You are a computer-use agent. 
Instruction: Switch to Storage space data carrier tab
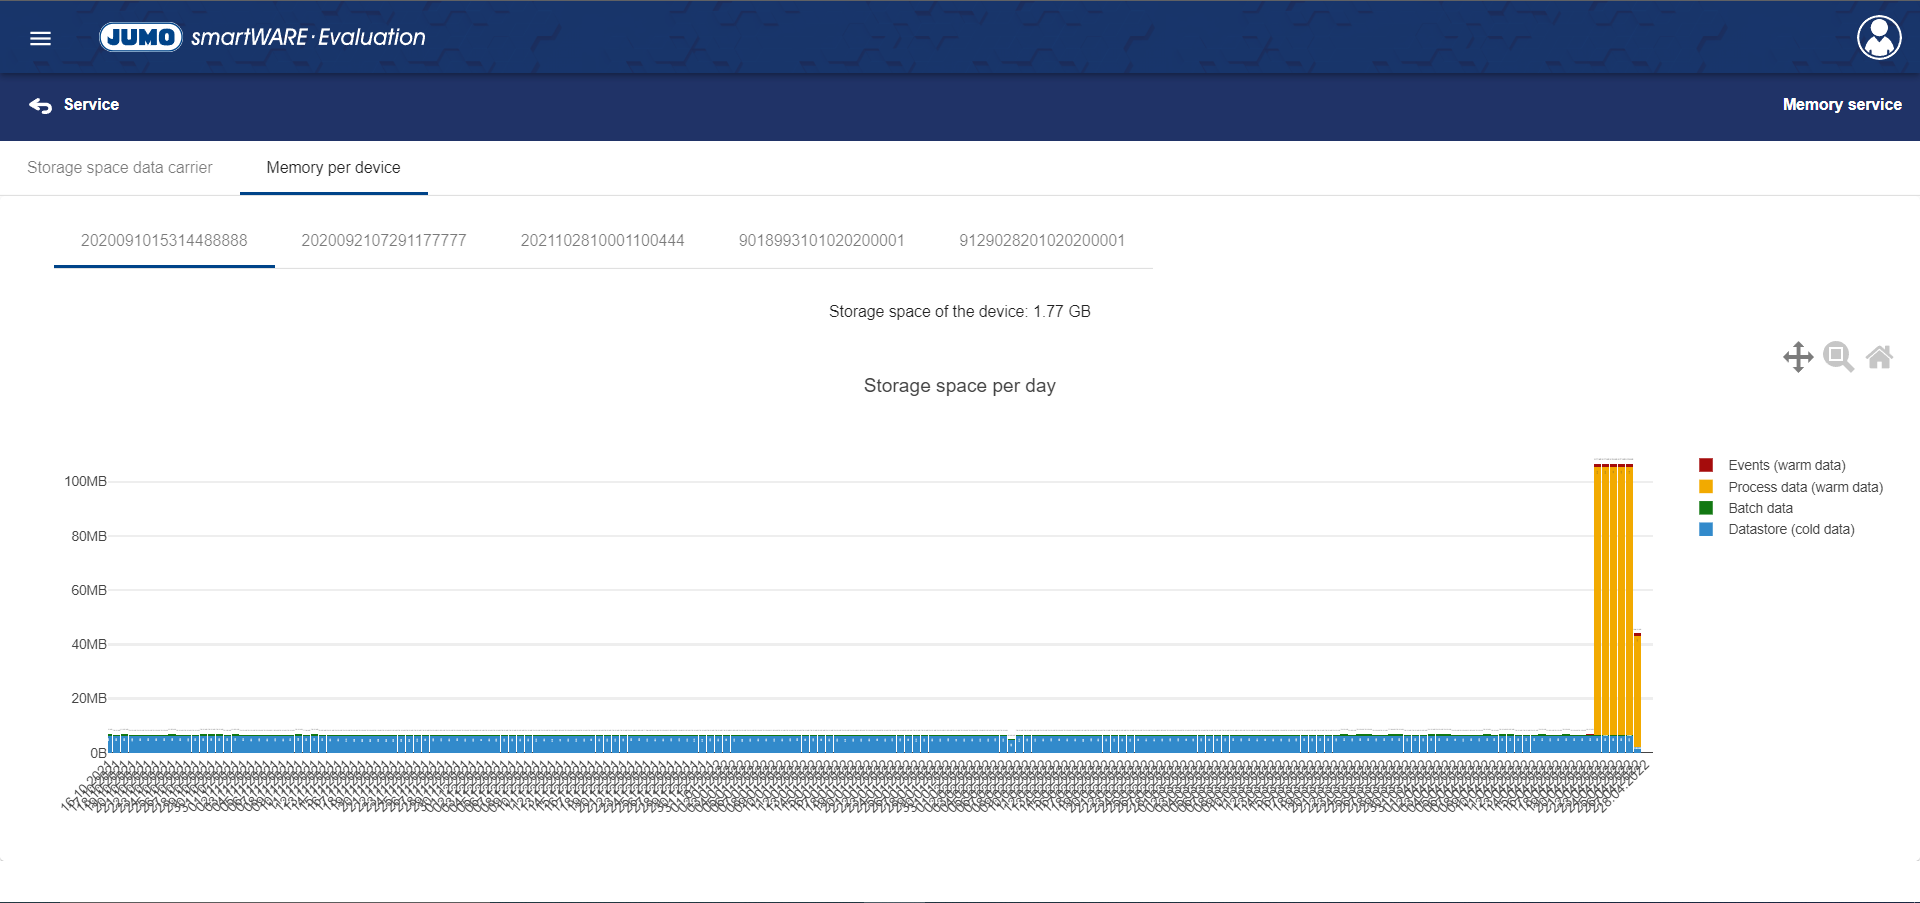pyautogui.click(x=120, y=168)
